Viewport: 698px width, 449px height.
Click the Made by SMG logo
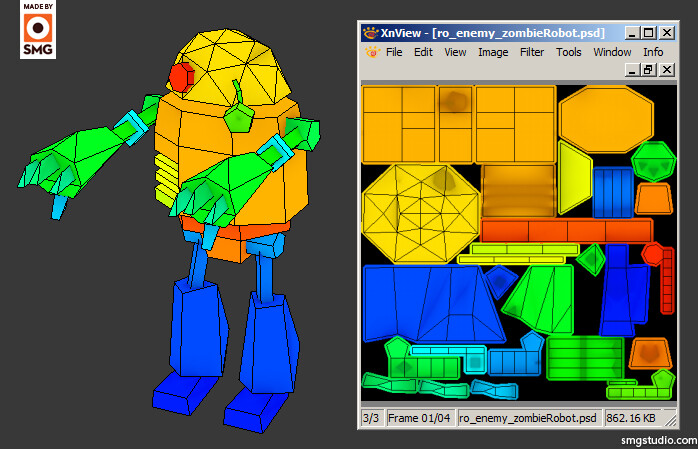pos(38,29)
